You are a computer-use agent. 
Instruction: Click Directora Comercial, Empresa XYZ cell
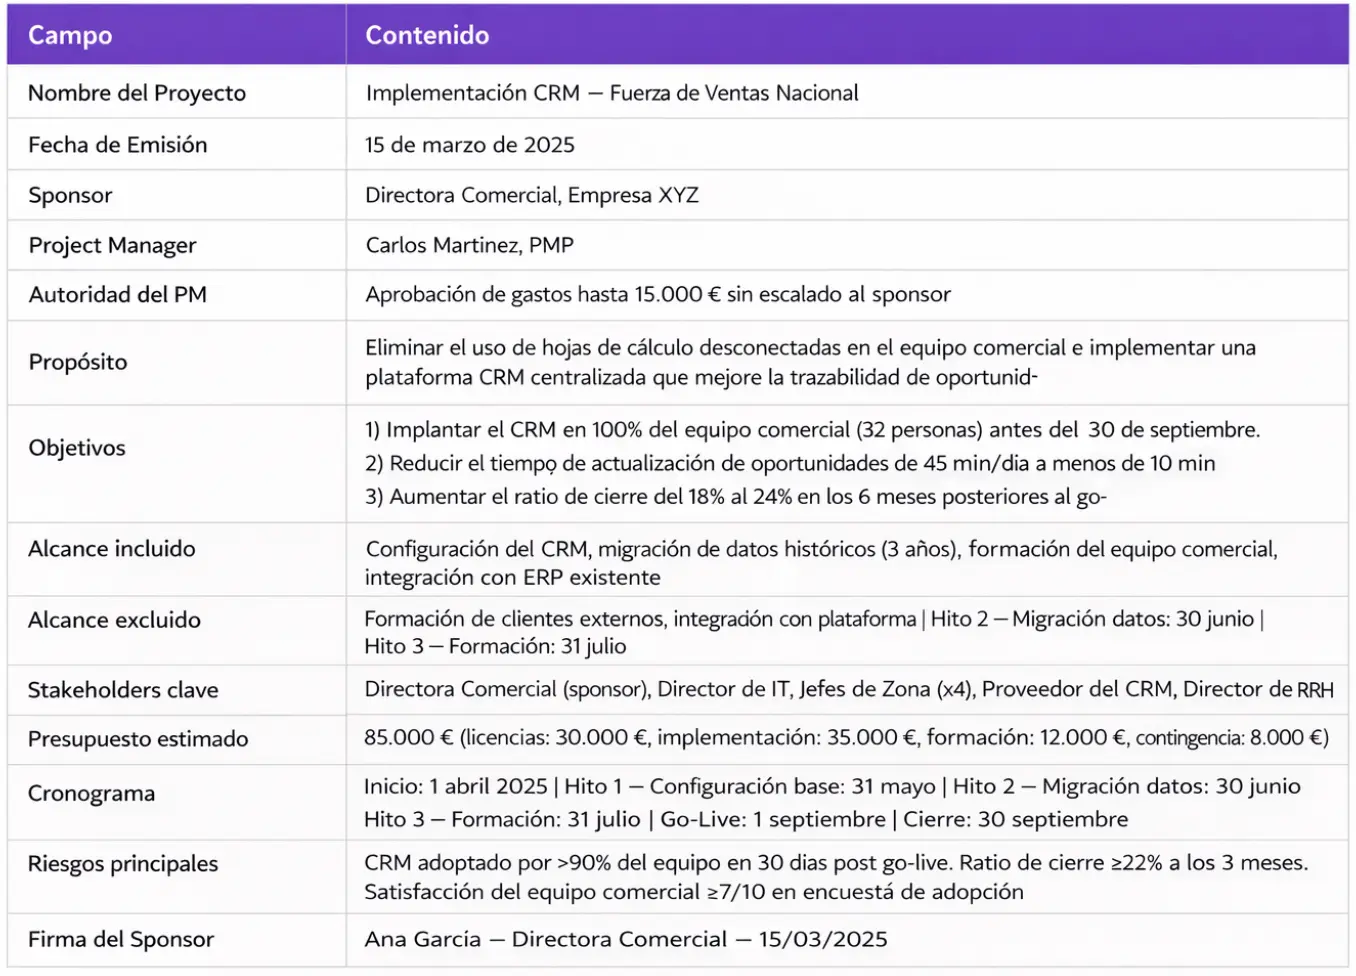tap(534, 194)
